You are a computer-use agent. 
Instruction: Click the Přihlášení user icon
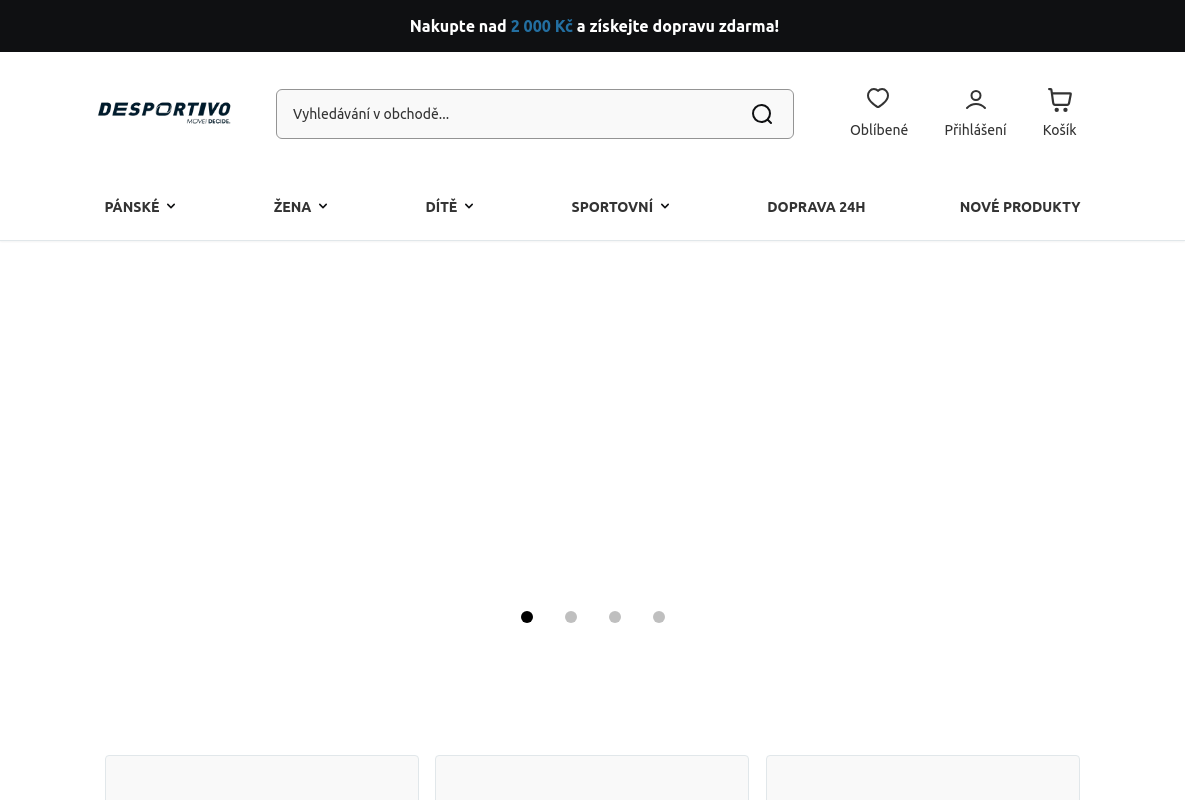click(x=976, y=99)
